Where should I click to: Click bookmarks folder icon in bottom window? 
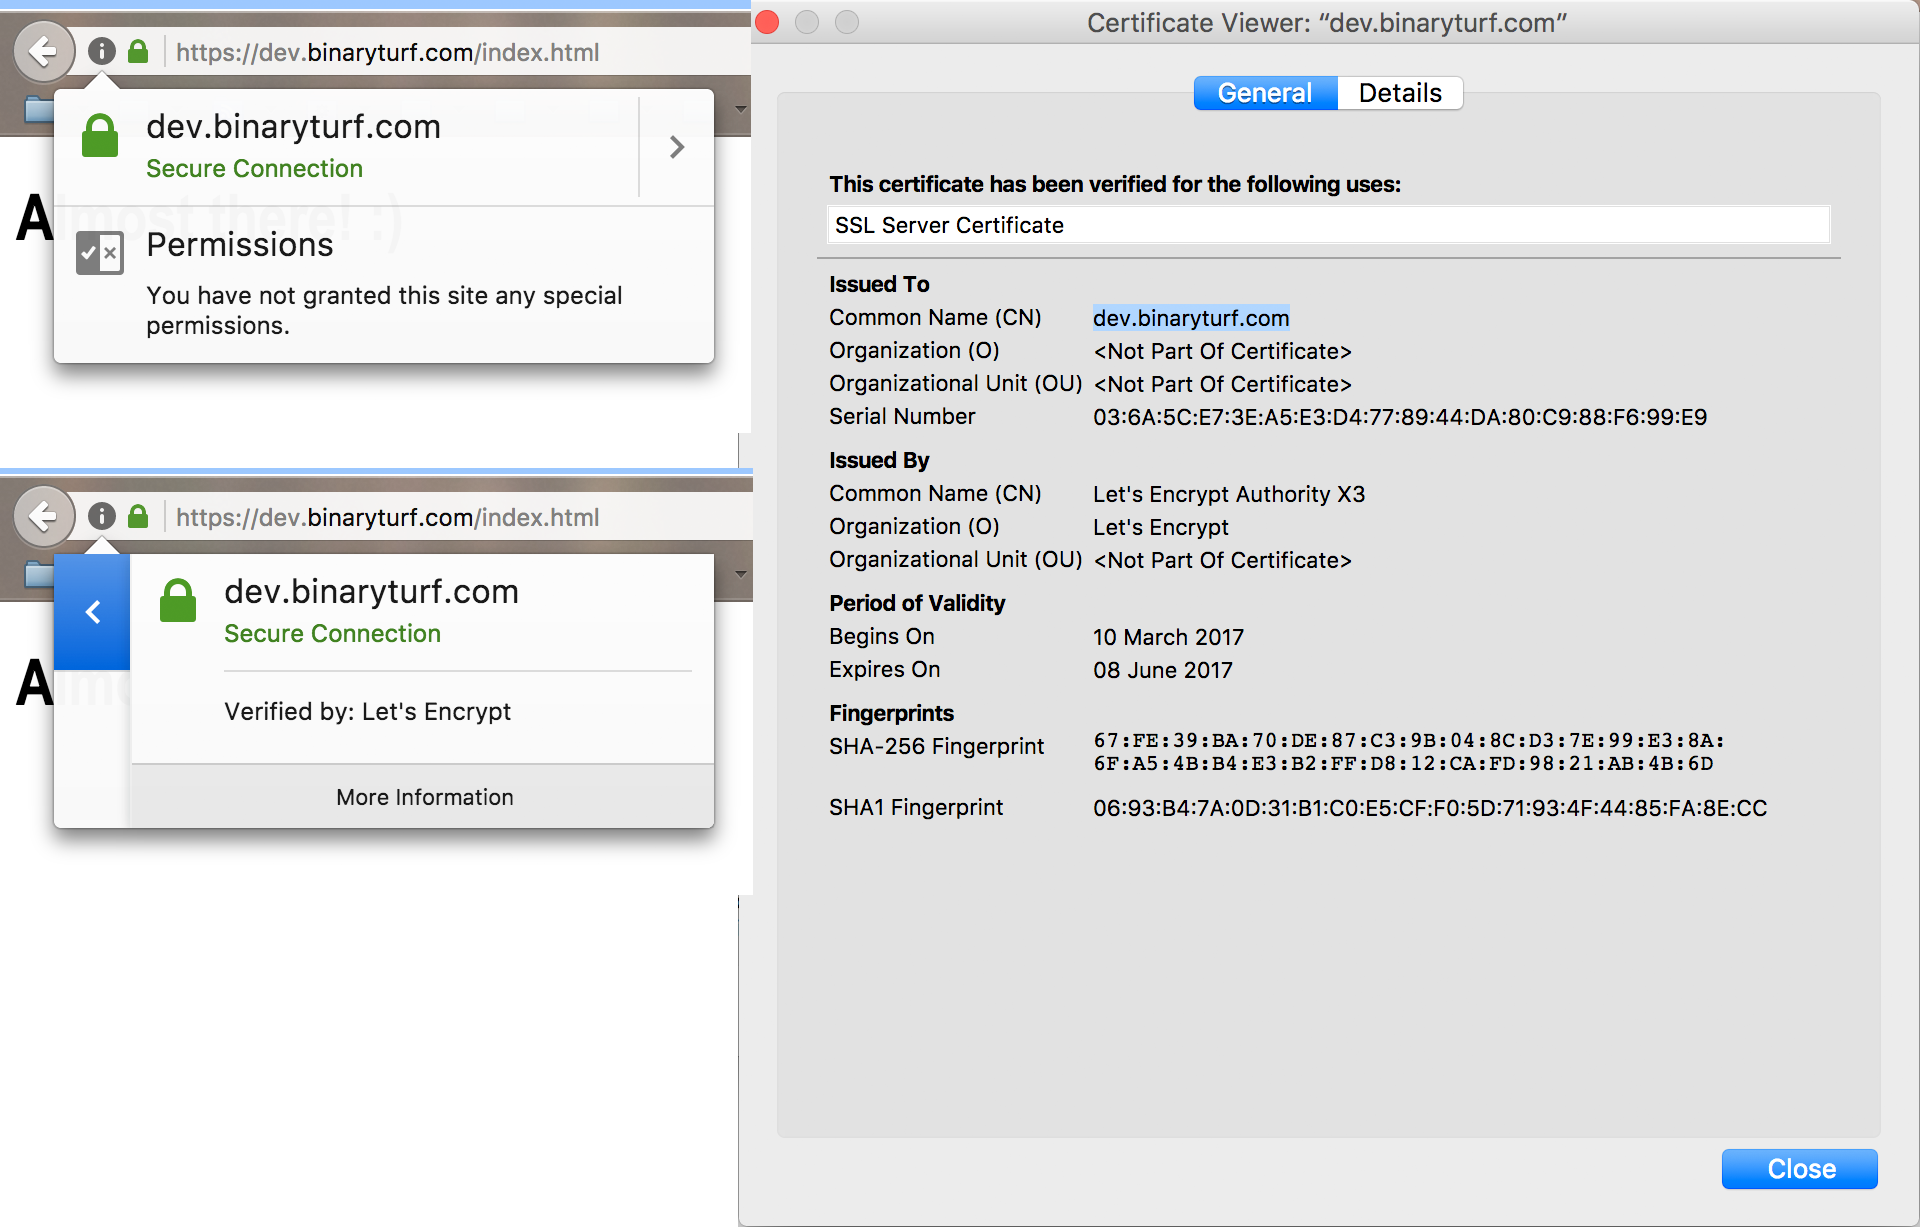(x=38, y=574)
